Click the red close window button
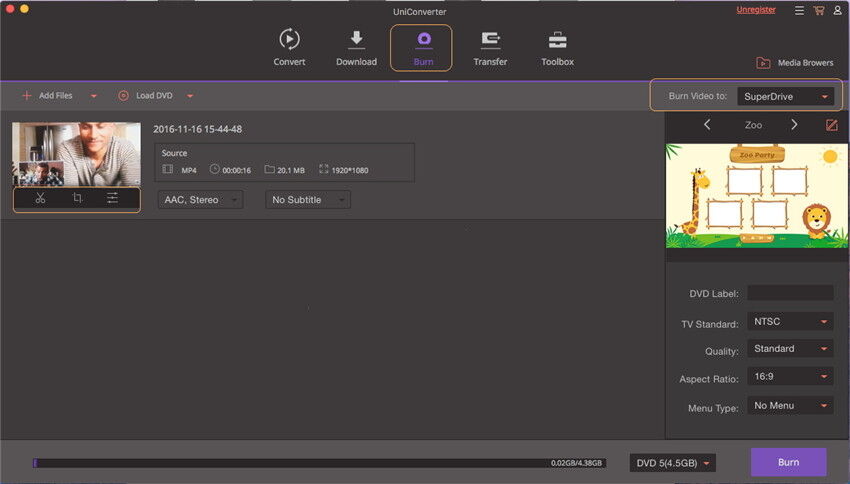This screenshot has height=484, width=850. click(x=10, y=9)
